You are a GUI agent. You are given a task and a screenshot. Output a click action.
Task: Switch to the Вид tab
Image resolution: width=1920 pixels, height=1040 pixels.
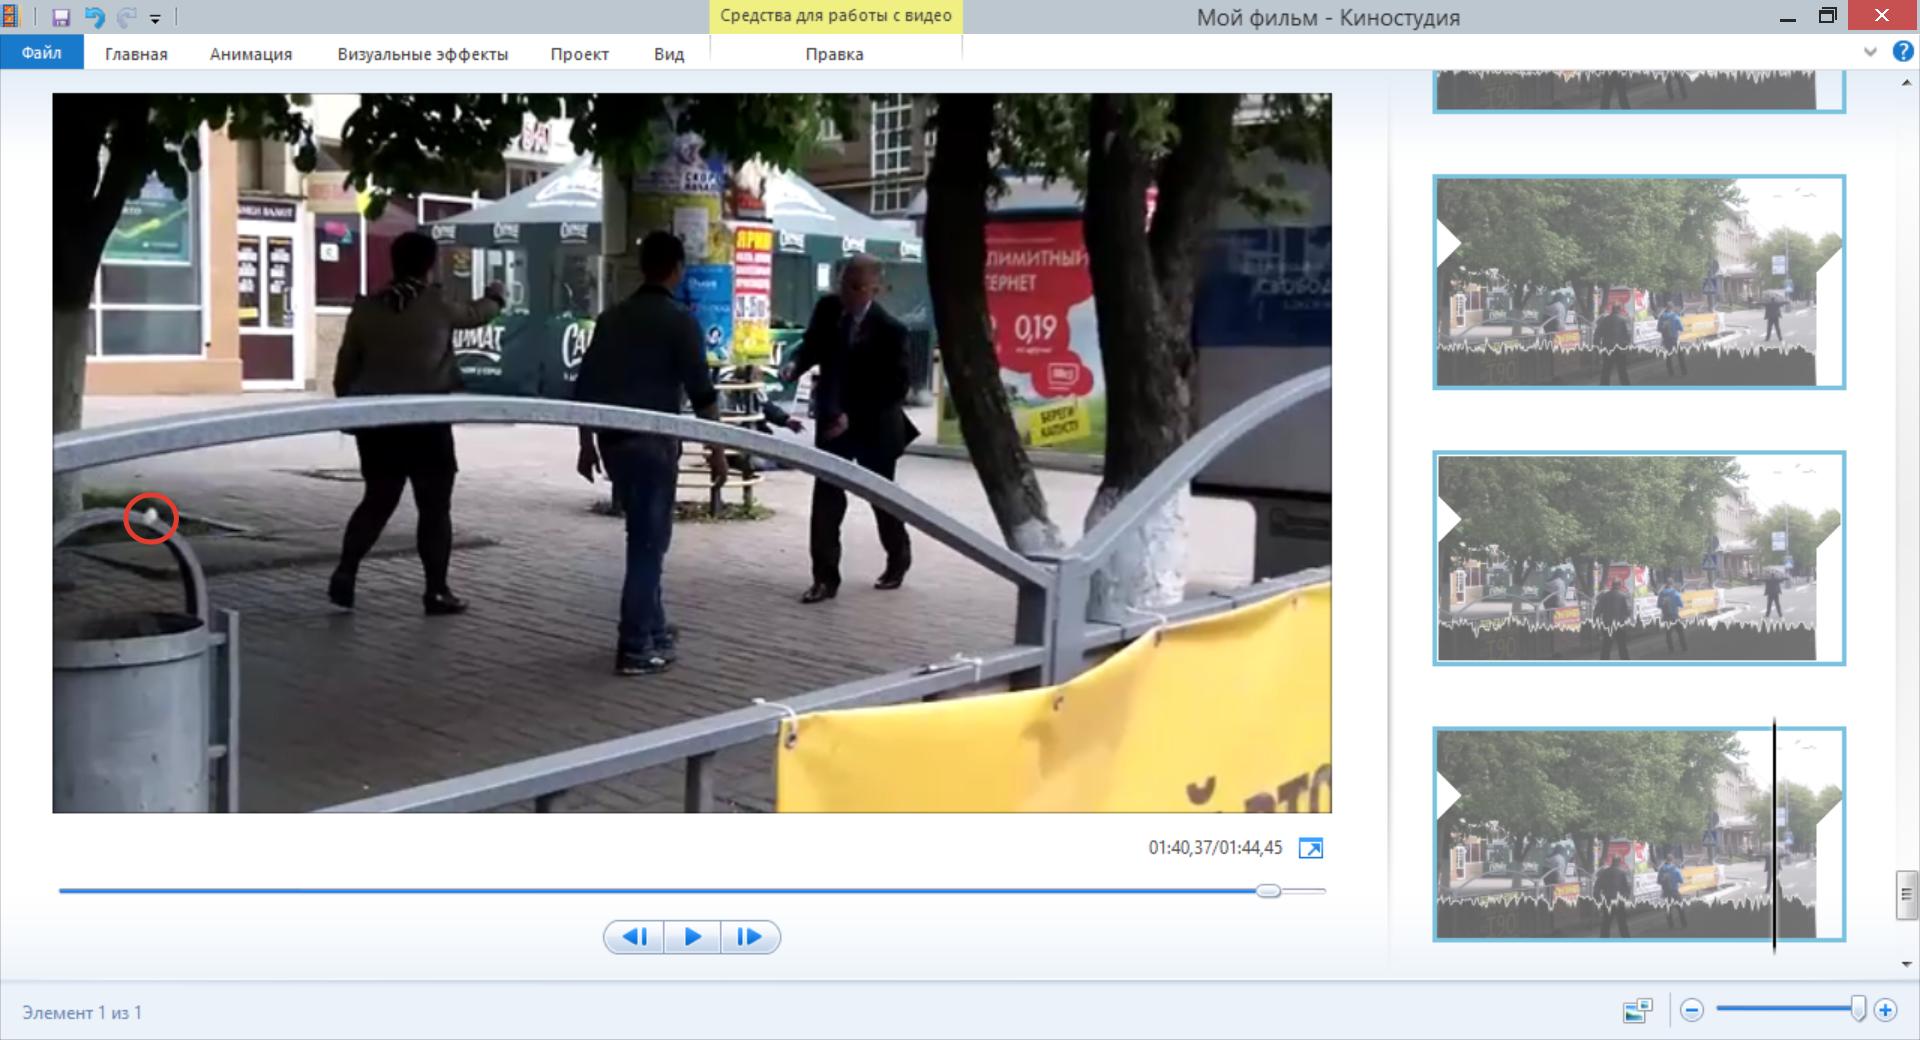(669, 54)
